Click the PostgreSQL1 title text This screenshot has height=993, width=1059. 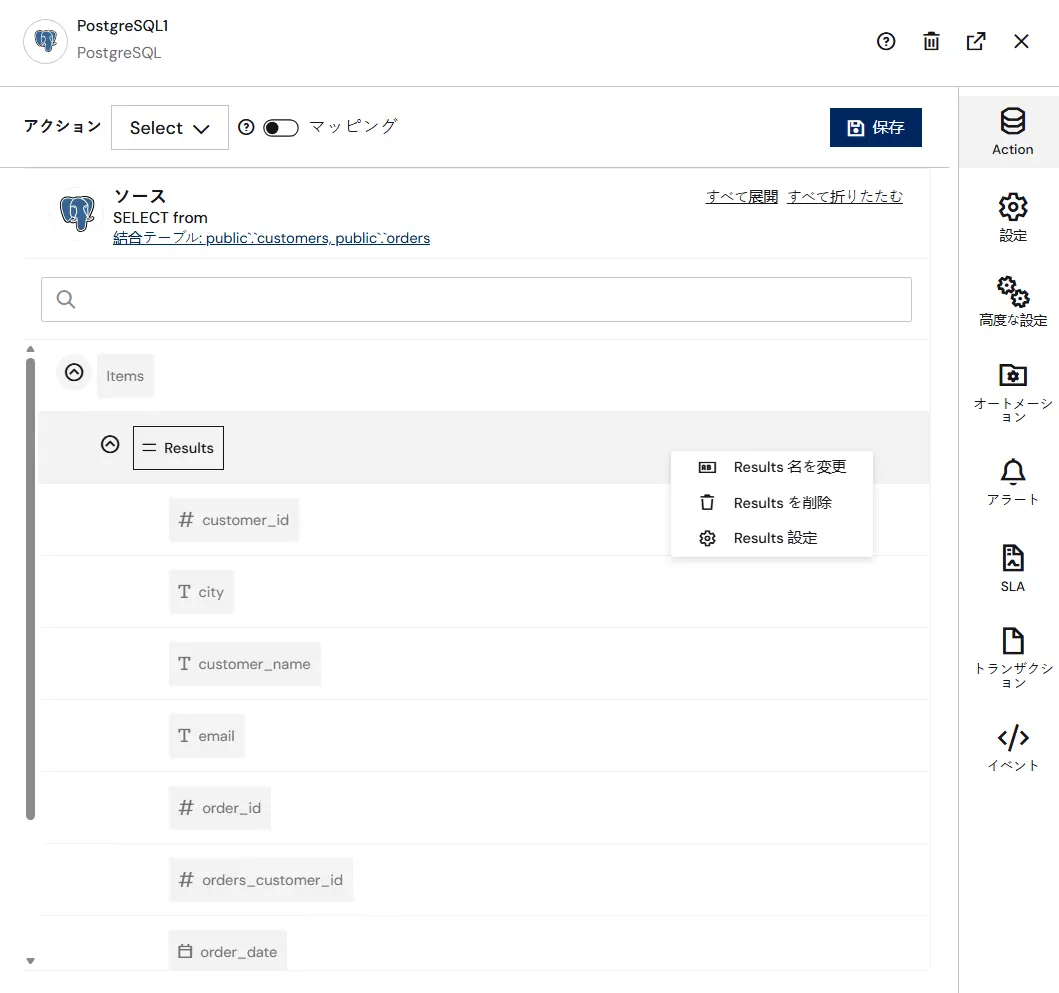(x=122, y=26)
